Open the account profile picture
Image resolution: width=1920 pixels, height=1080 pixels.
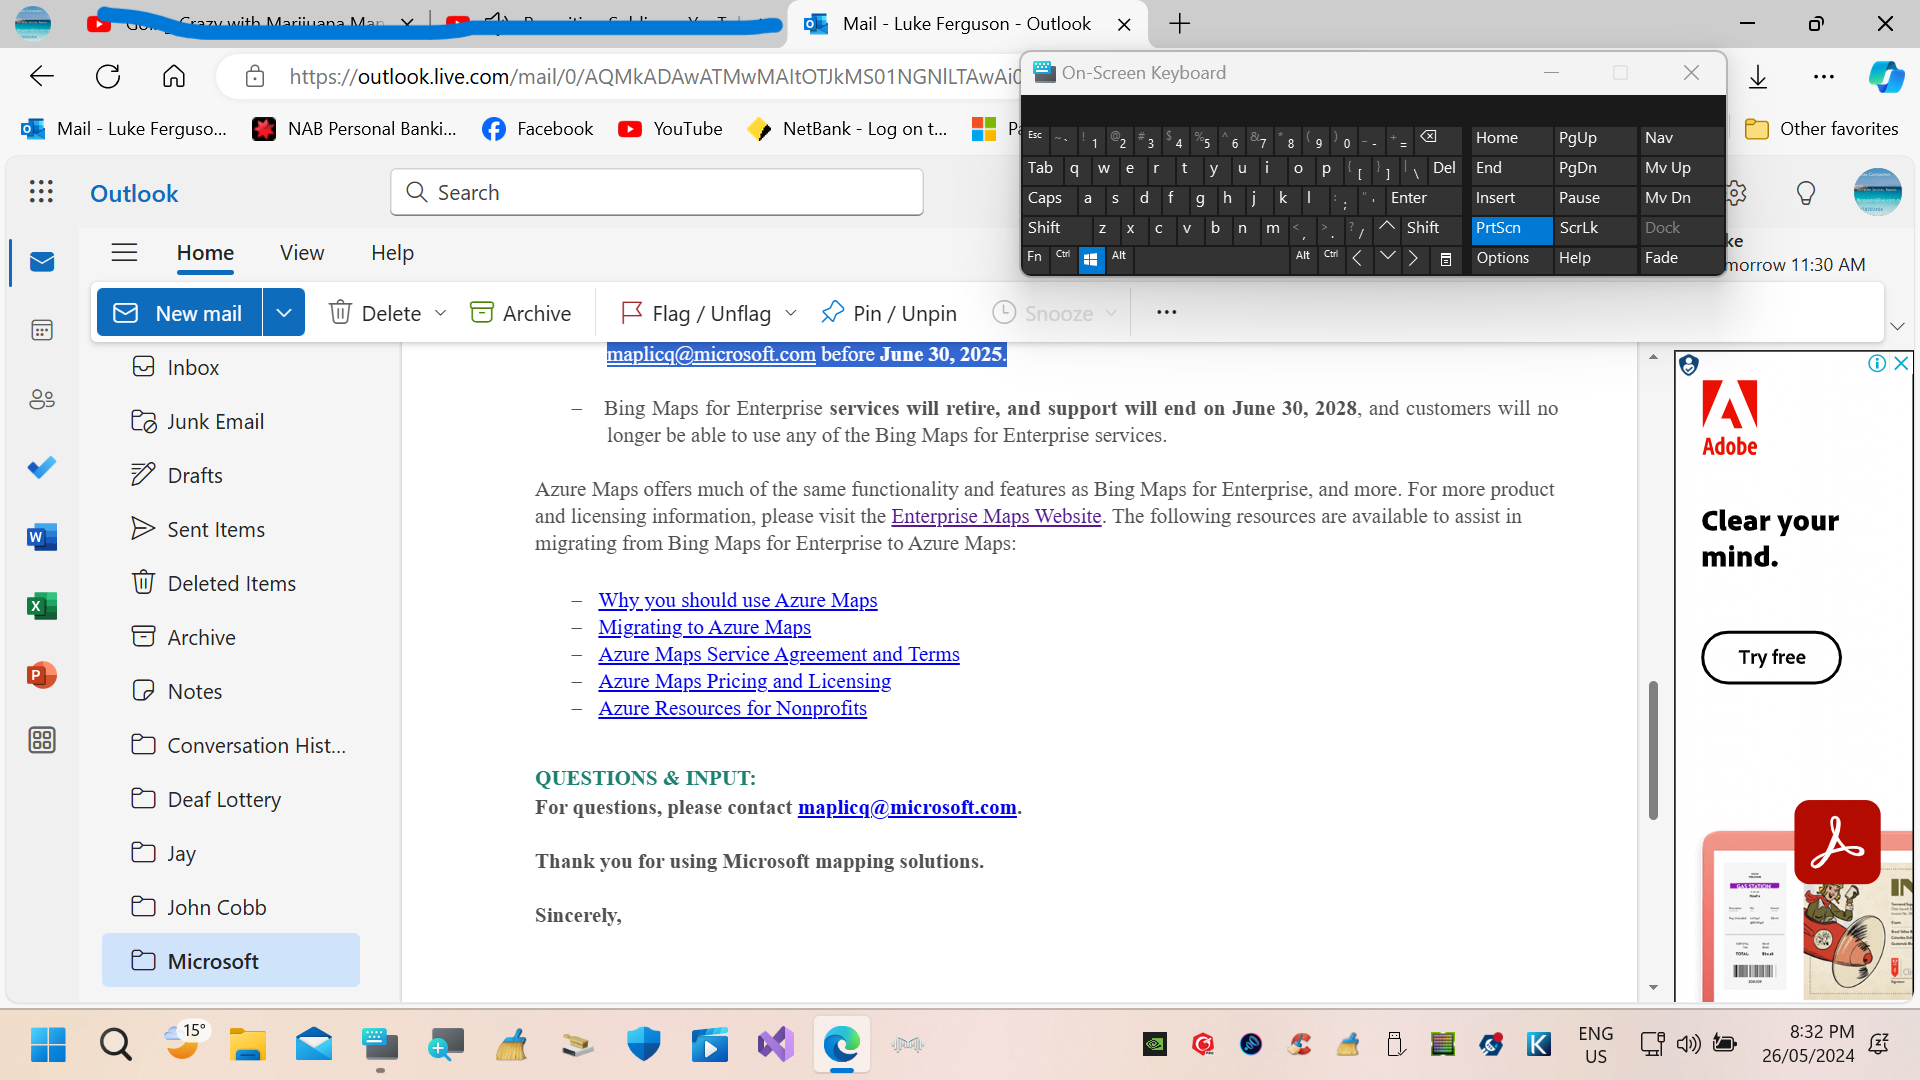pyautogui.click(x=1877, y=192)
